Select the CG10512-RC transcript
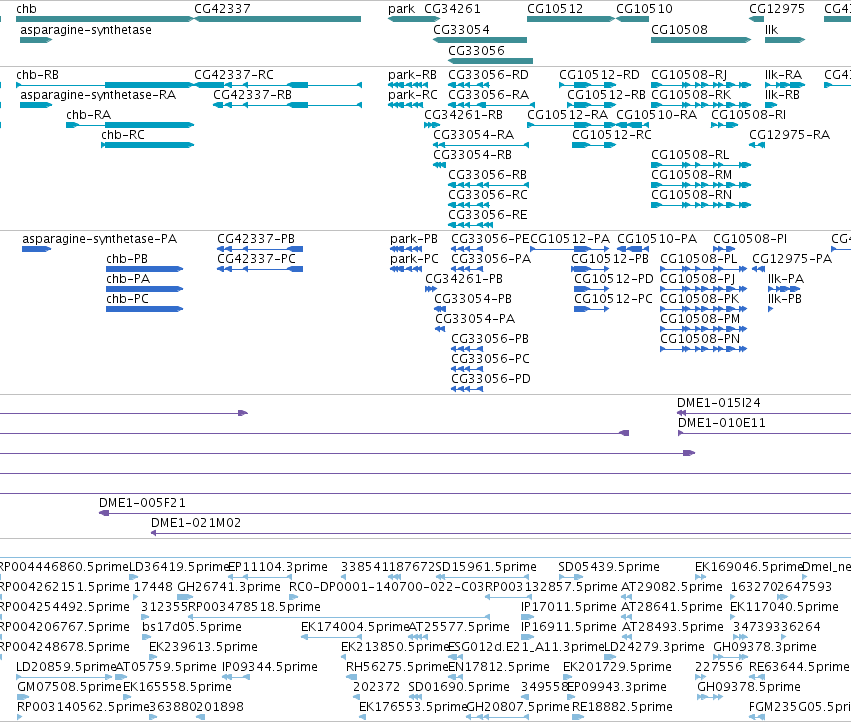Screen dimensions: 851x722 [x=594, y=145]
